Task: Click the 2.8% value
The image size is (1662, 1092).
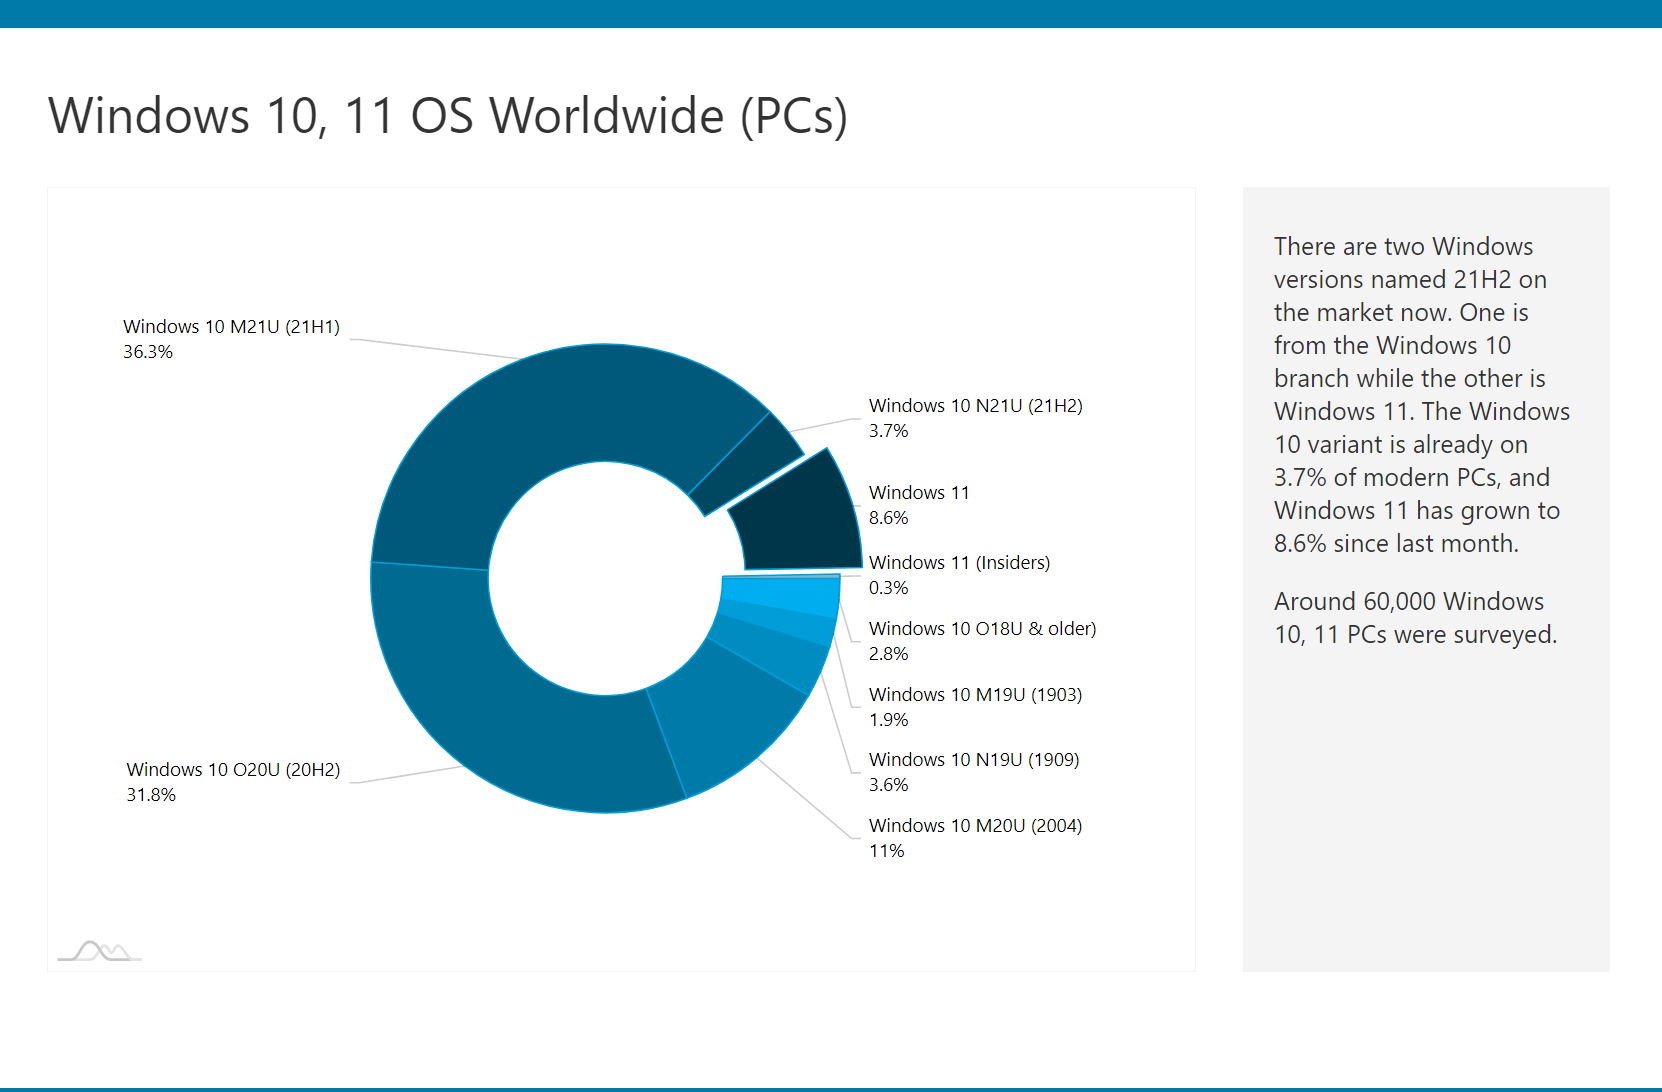Action: point(888,654)
